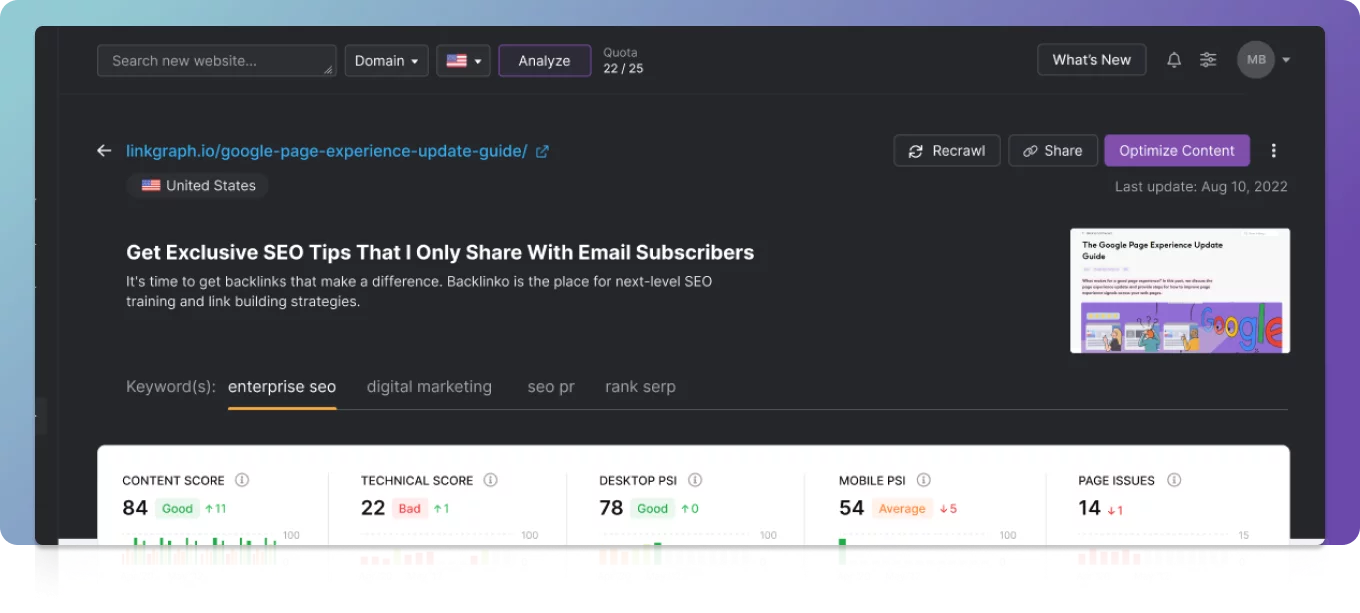
Task: Open What's New
Action: [x=1091, y=60]
